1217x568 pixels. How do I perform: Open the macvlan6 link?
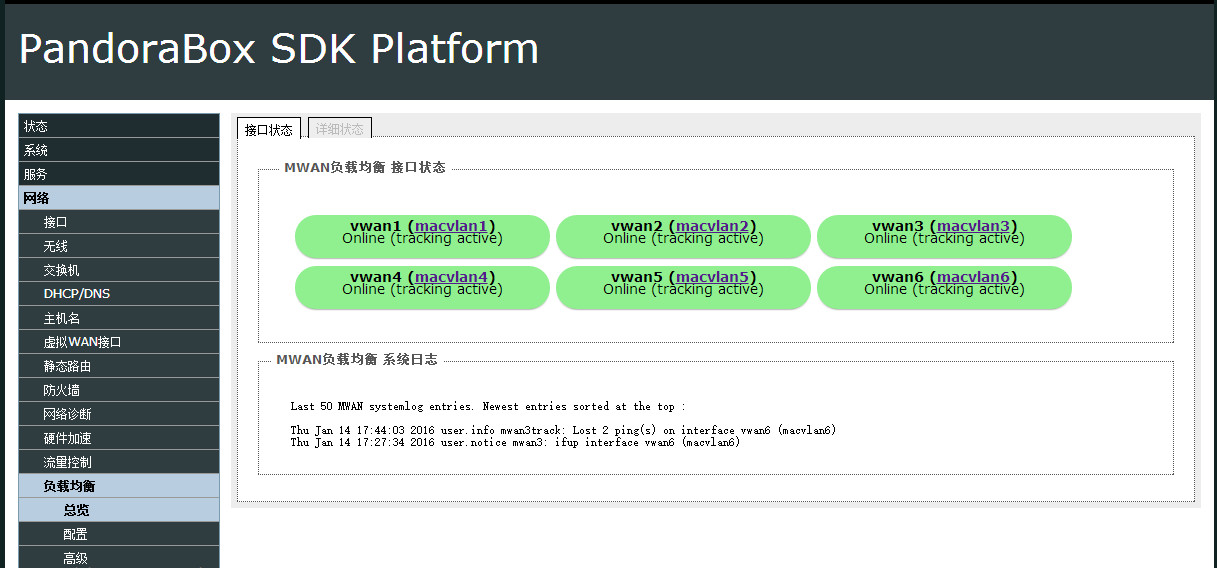(974, 277)
